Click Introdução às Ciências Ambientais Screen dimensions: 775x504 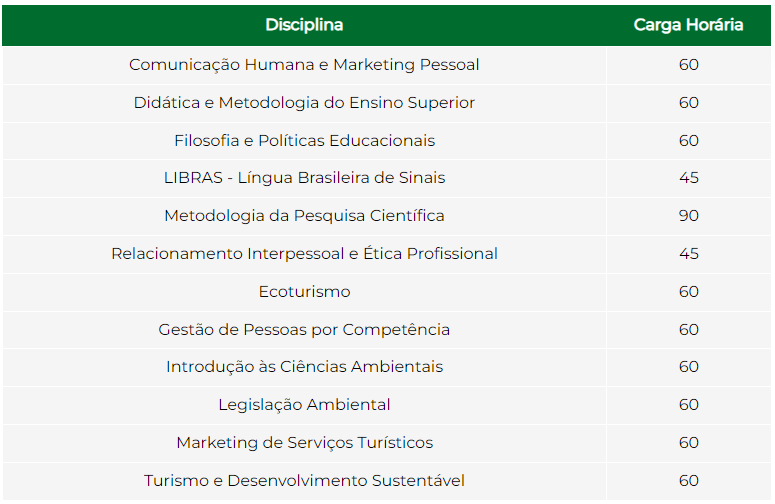(x=304, y=367)
